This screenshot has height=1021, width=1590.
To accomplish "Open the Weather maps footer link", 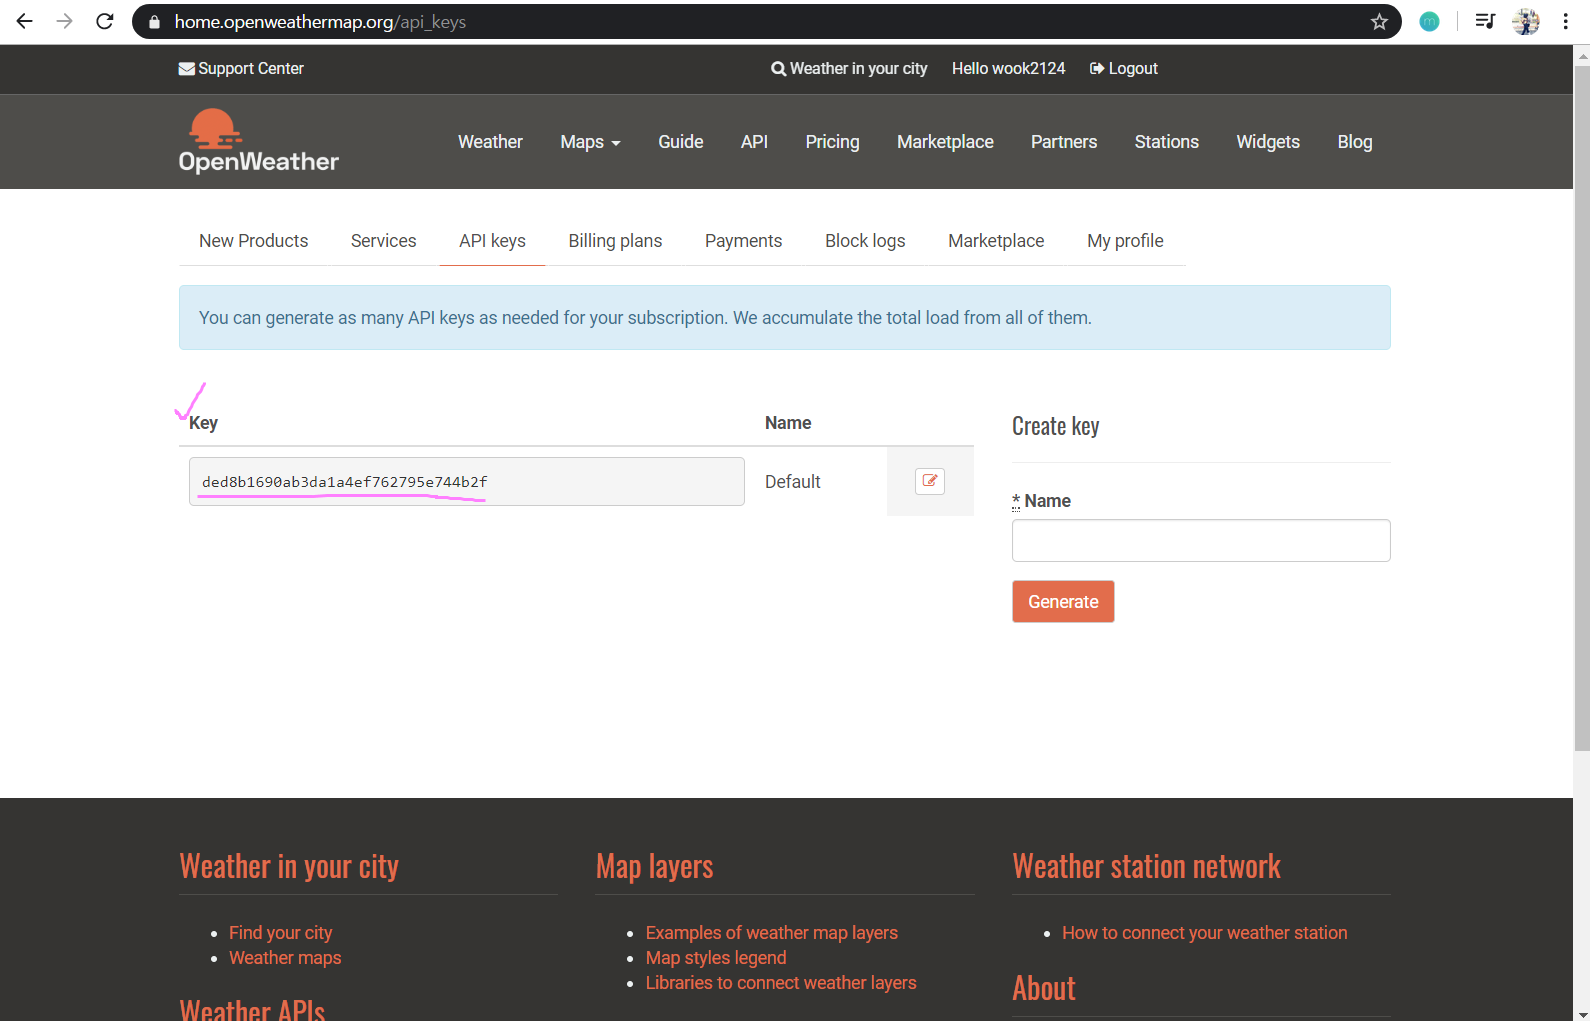I will pyautogui.click(x=285, y=958).
